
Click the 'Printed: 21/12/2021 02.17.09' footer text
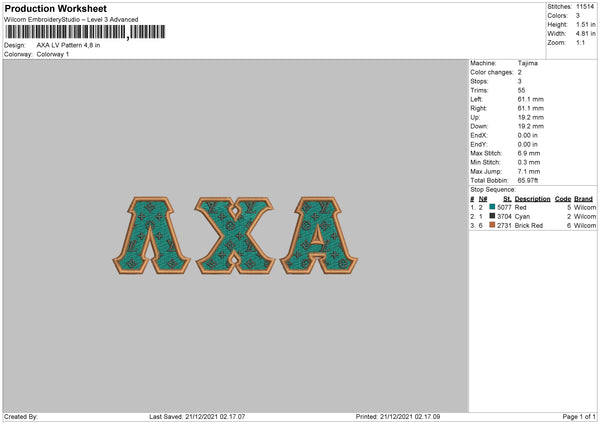point(398,417)
